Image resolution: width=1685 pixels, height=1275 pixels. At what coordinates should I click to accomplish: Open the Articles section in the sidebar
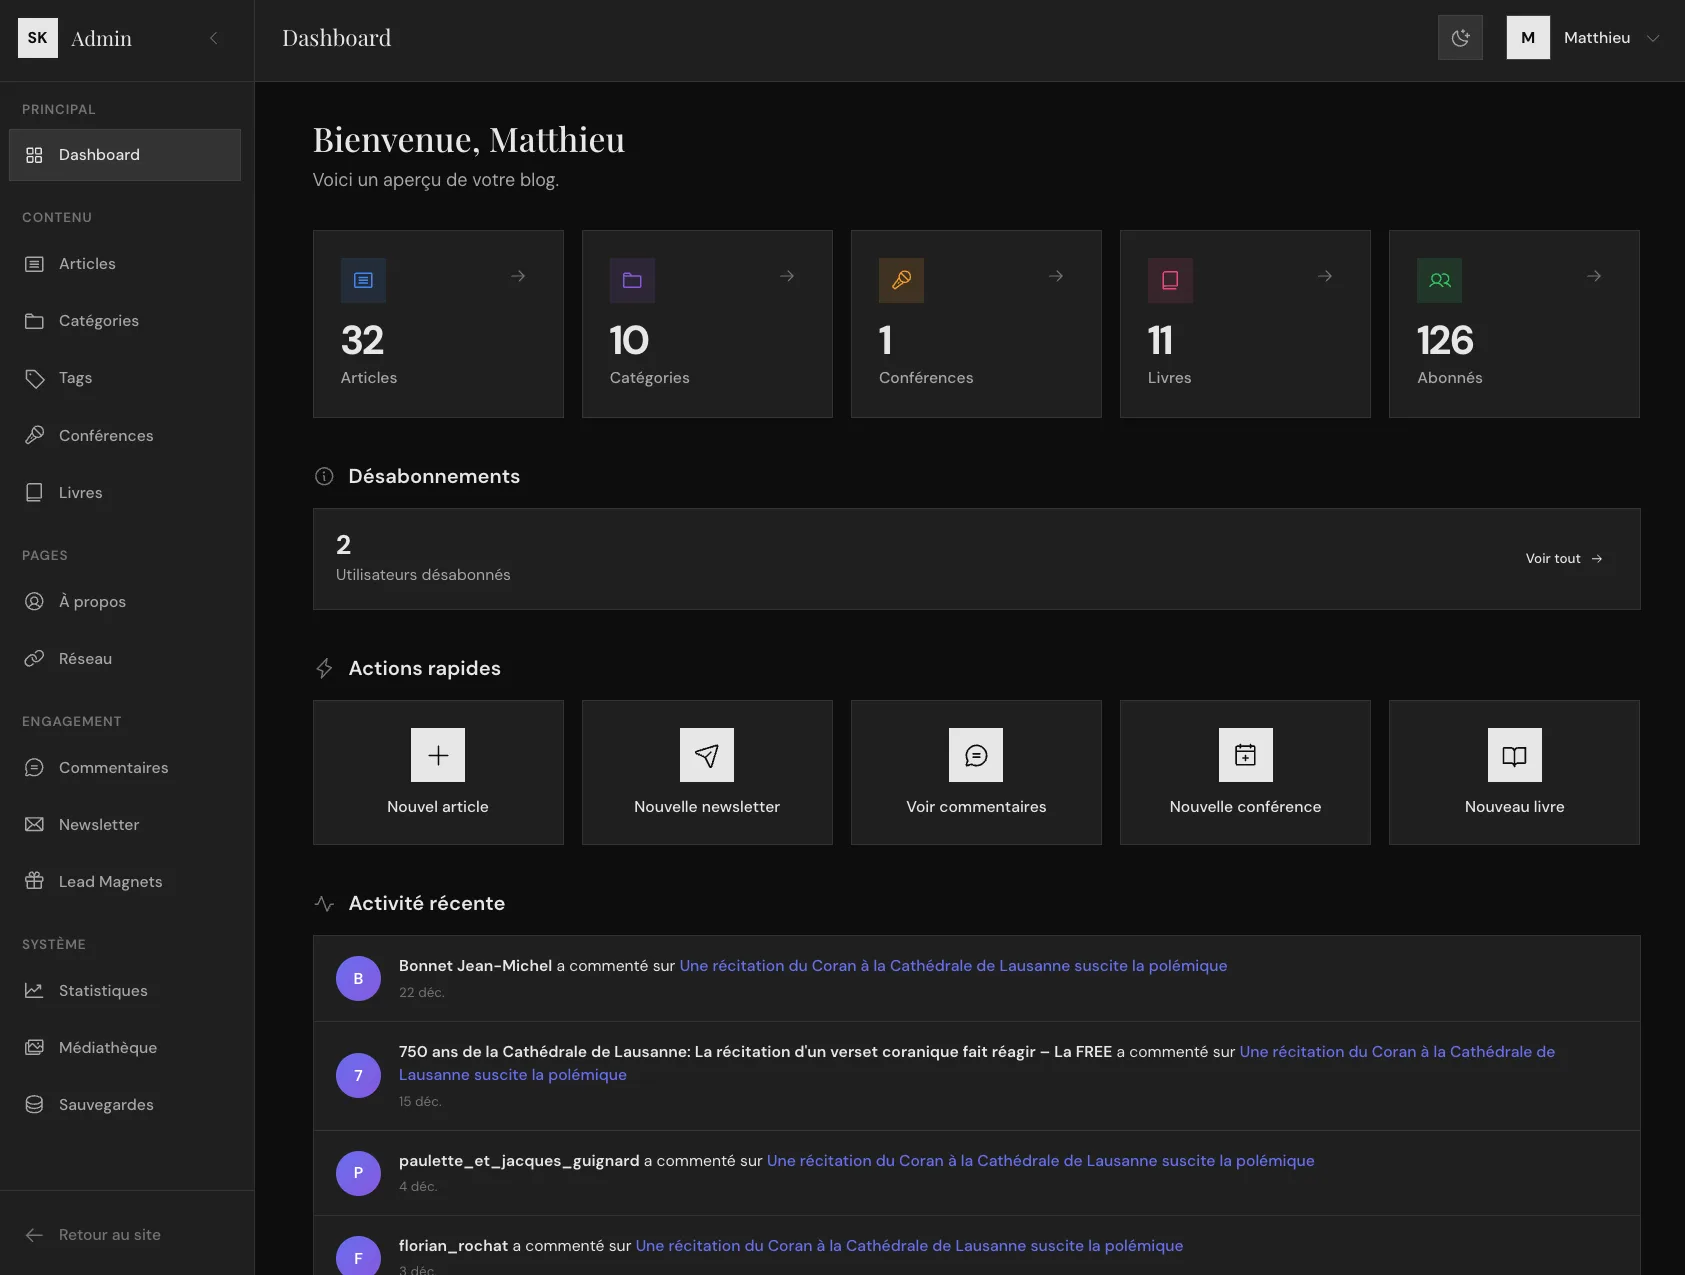pos(87,263)
